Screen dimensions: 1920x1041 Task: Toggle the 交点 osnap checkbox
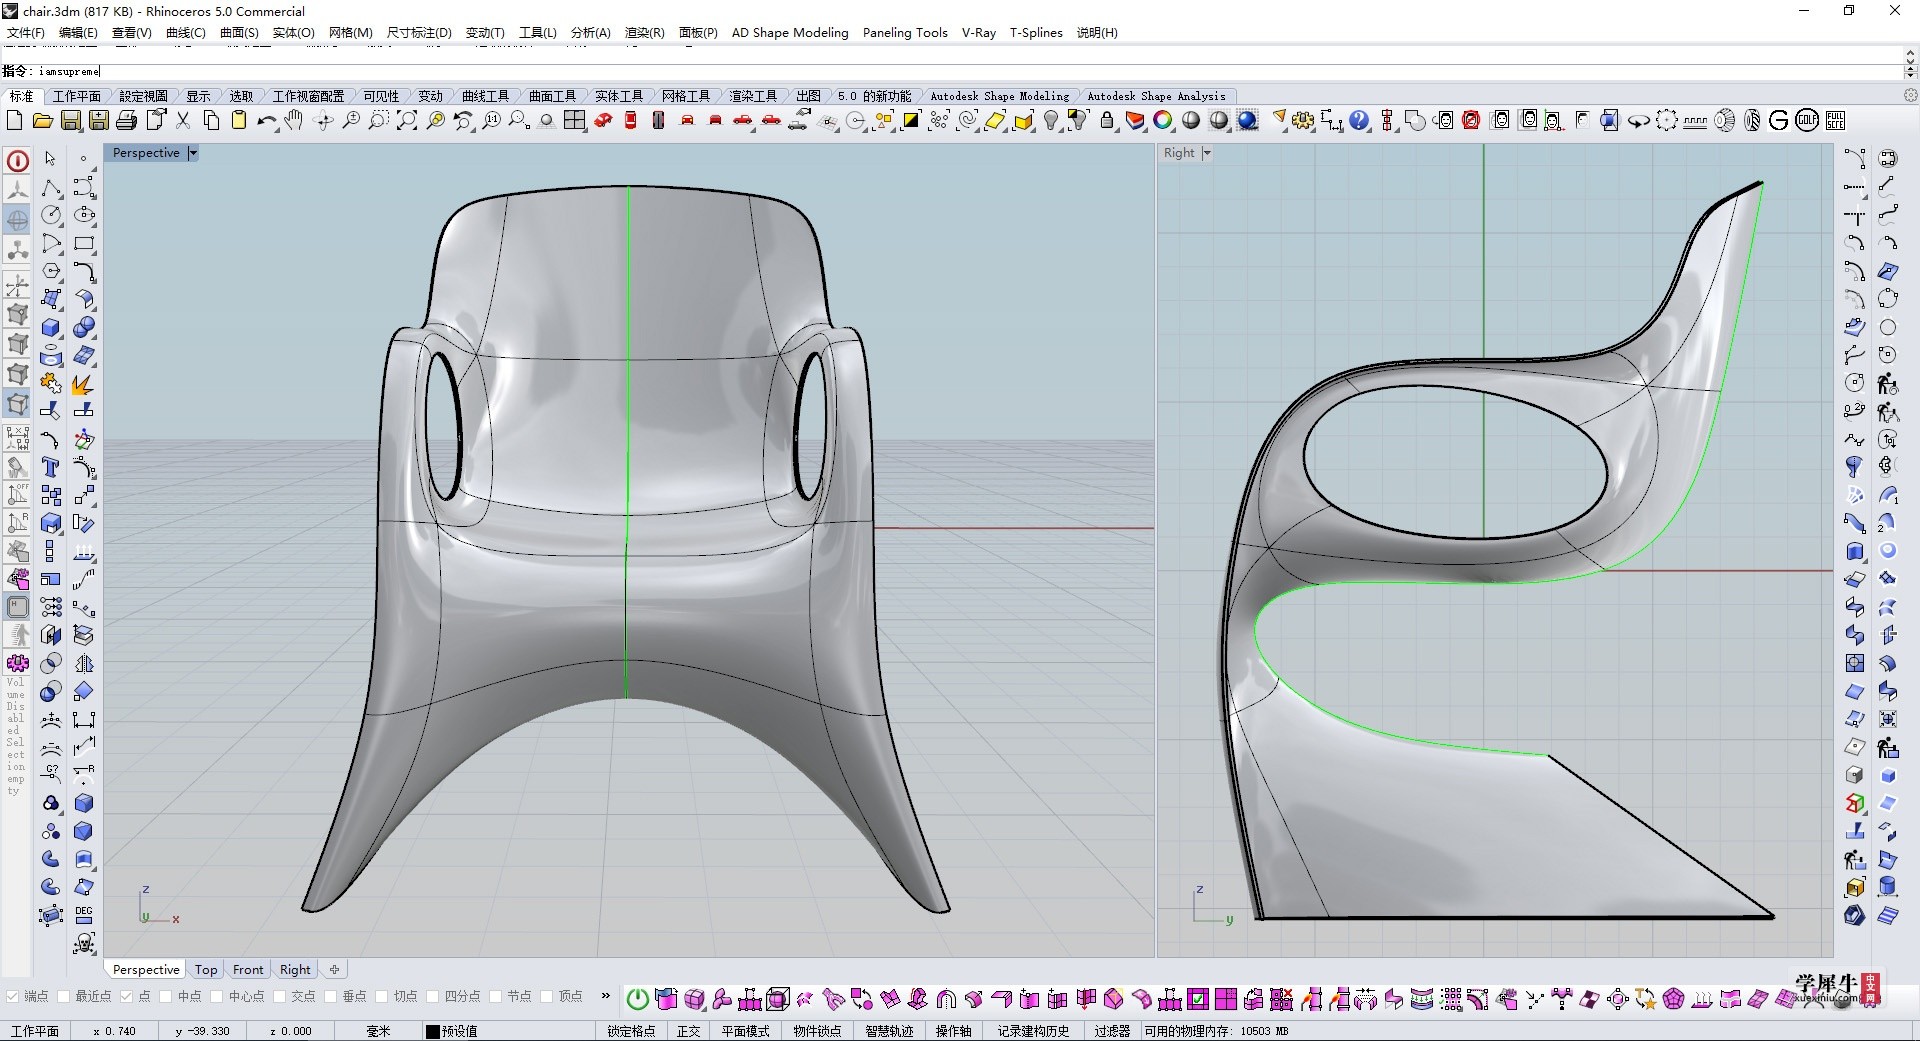[279, 996]
